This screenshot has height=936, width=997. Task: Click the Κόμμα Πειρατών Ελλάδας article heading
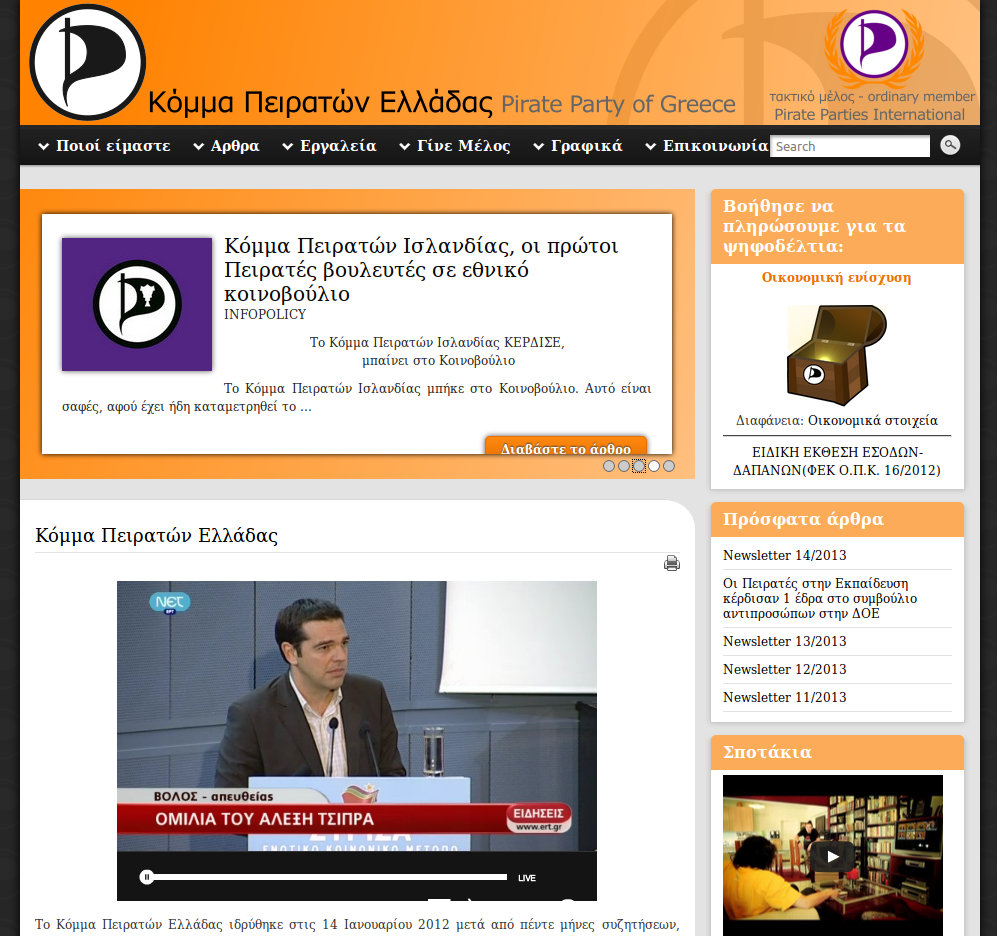156,535
